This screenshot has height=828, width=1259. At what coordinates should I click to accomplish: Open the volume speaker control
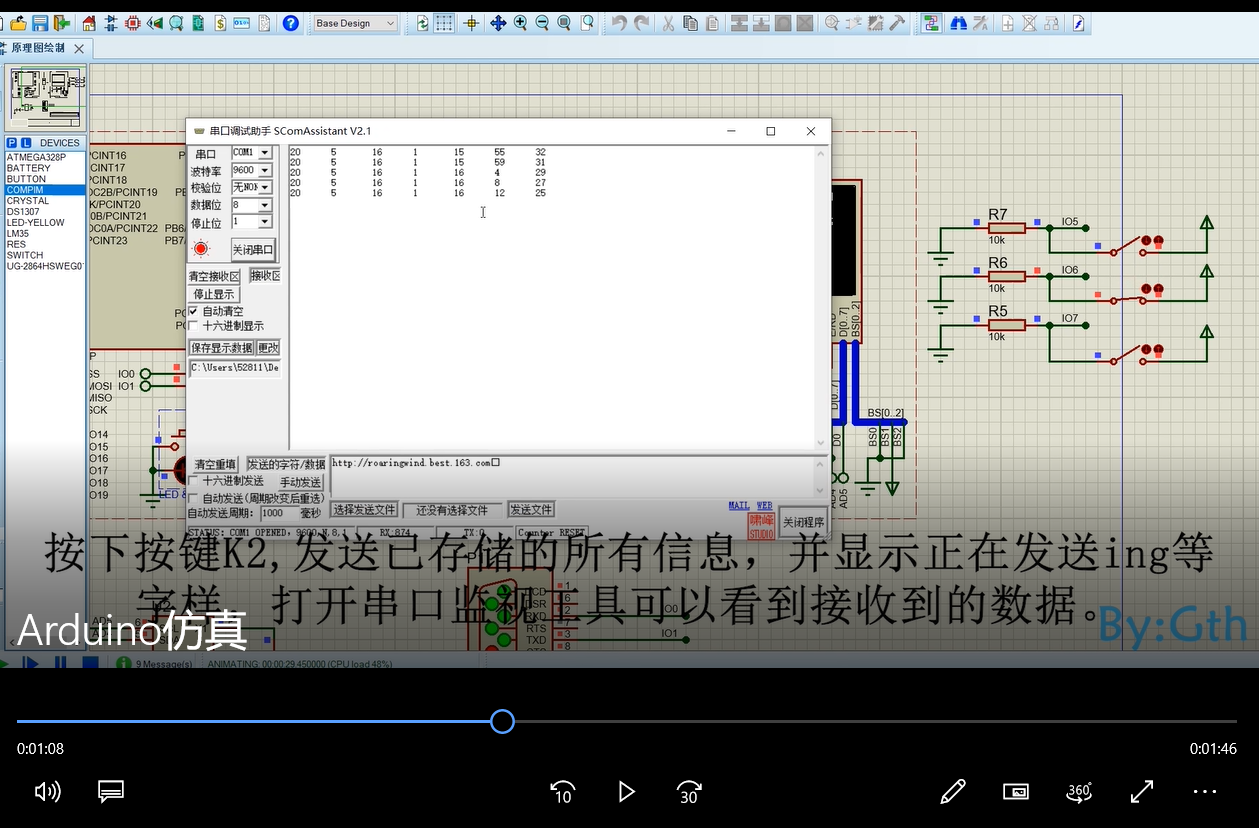[47, 792]
